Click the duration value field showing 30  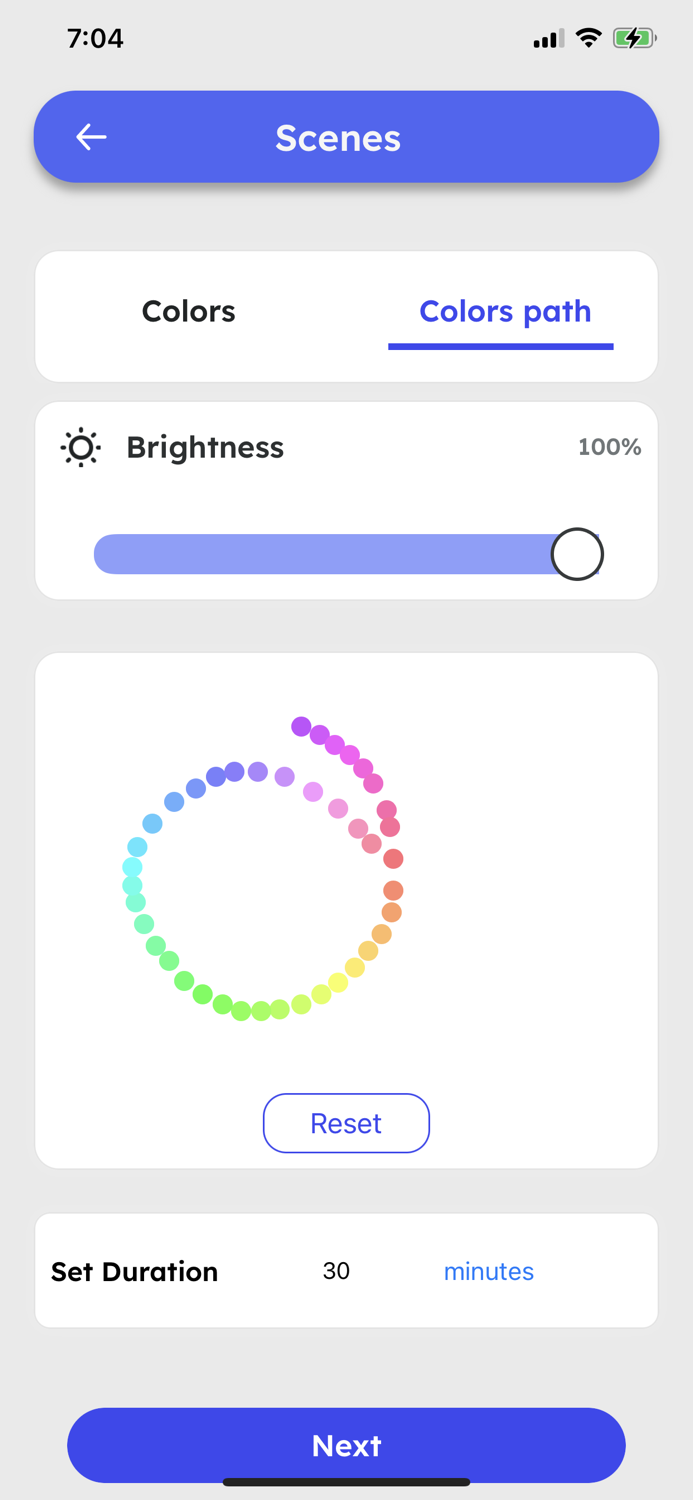(x=336, y=1271)
